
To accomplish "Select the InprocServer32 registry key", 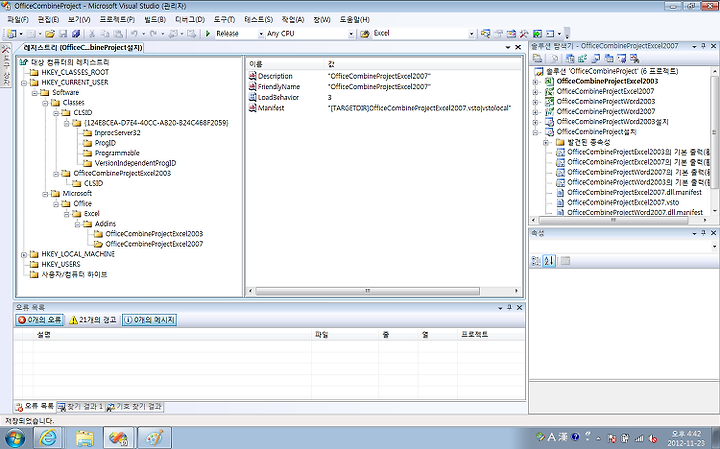I will click(x=117, y=133).
